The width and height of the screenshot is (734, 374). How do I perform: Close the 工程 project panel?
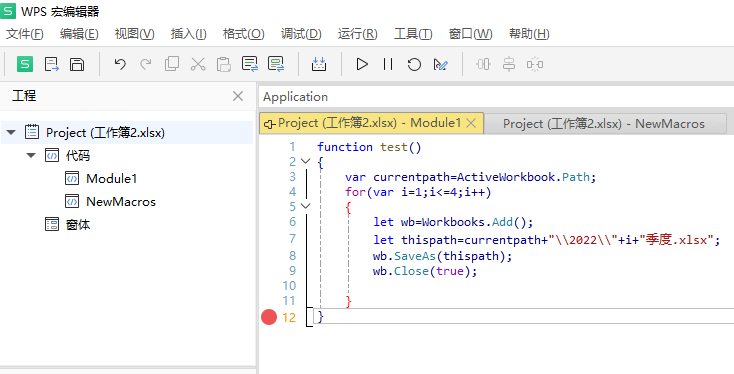click(x=238, y=96)
